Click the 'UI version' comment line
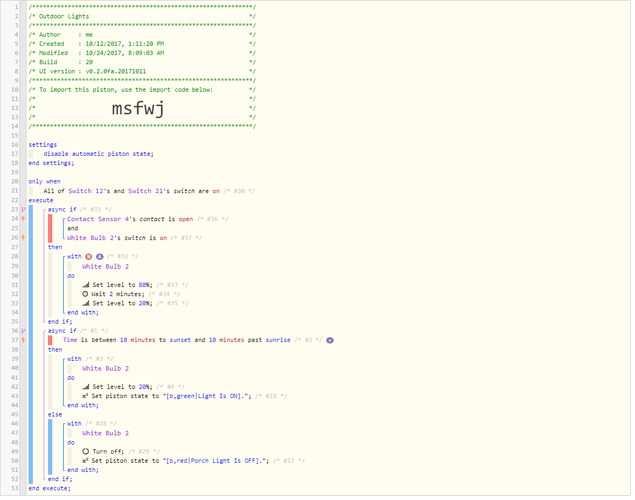 pyautogui.click(x=142, y=71)
